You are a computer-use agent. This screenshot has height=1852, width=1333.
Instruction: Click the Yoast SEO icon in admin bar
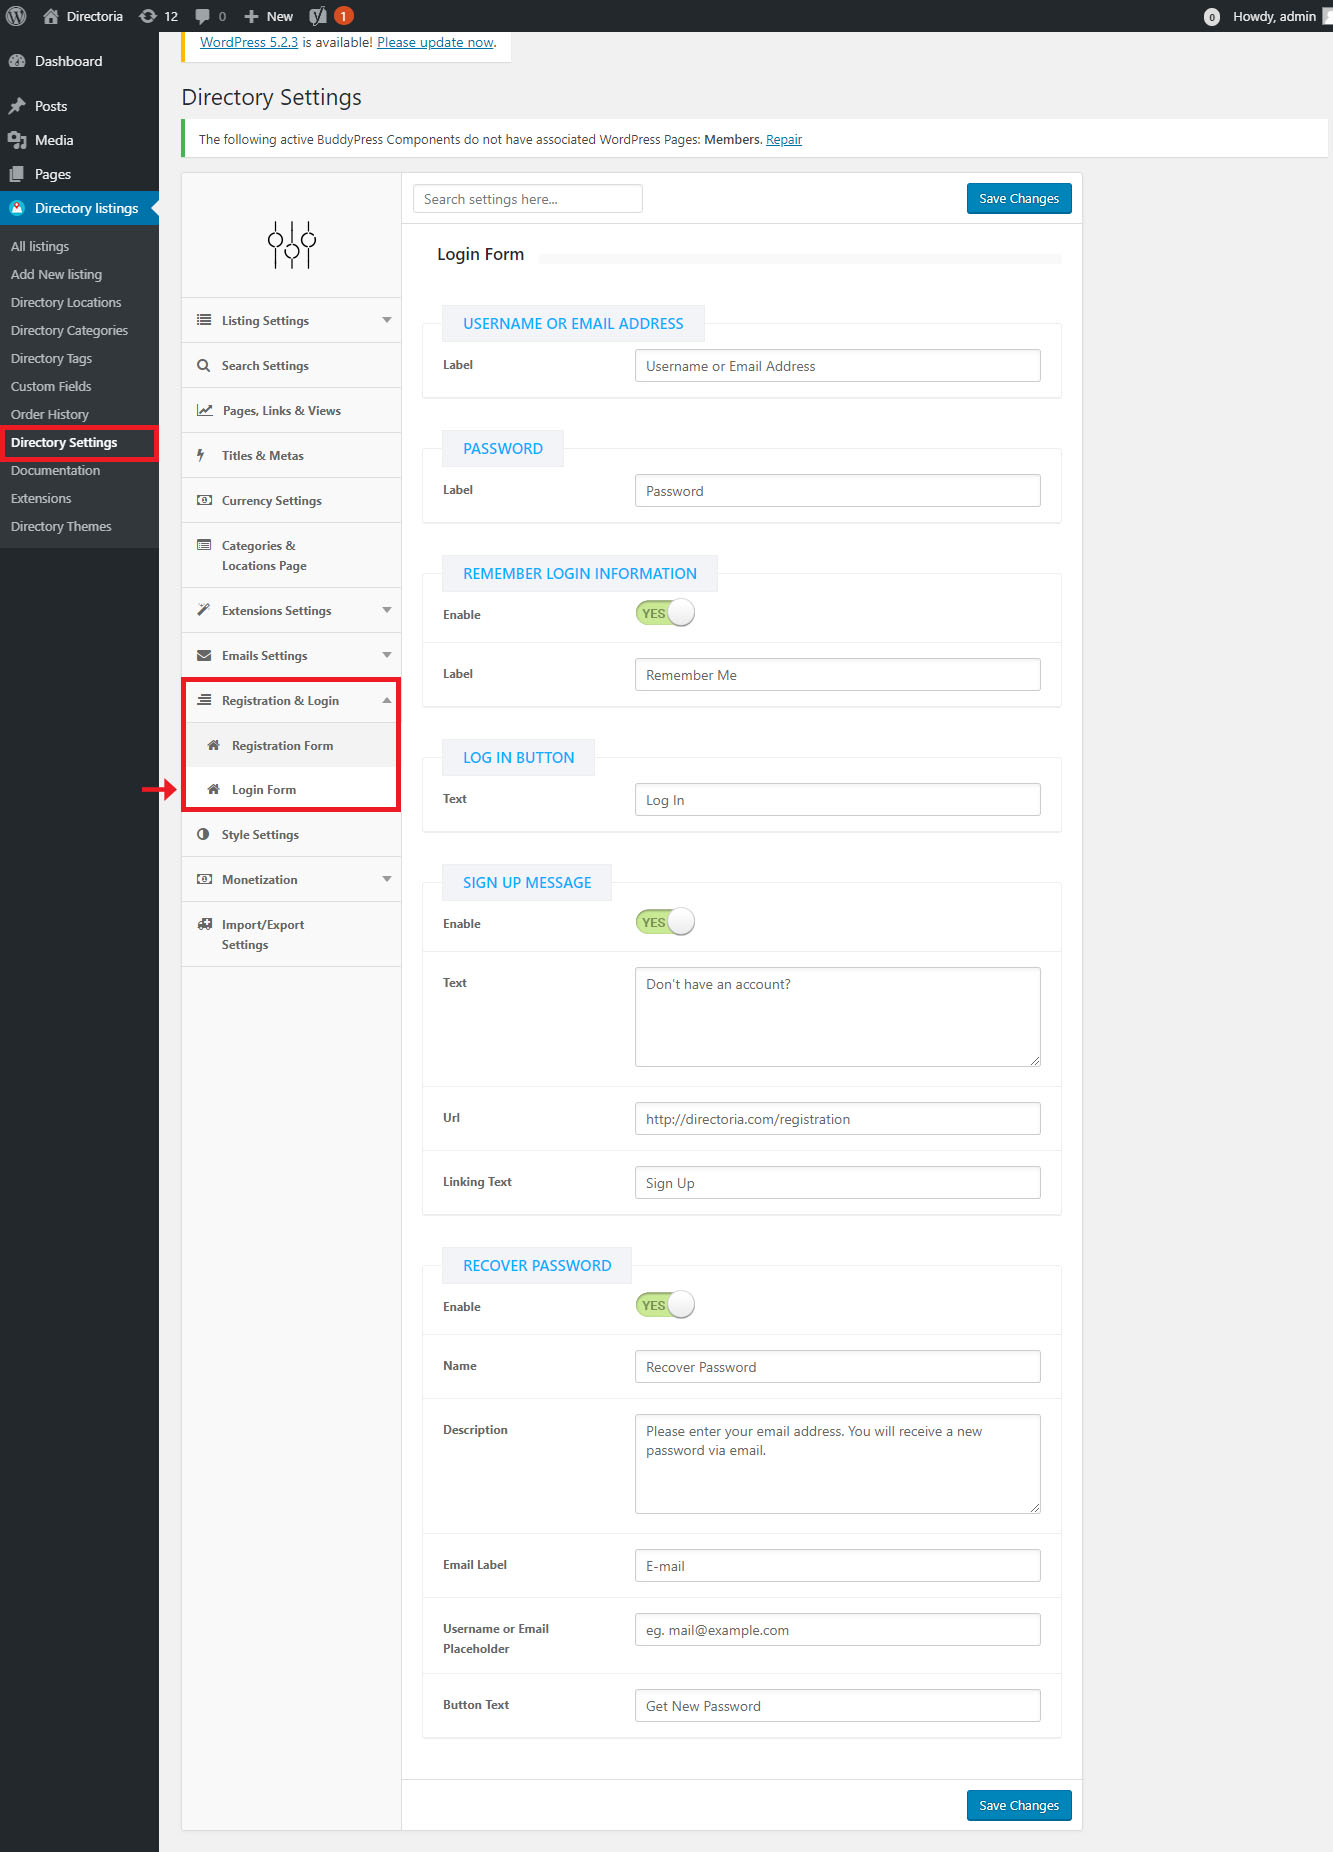318,16
